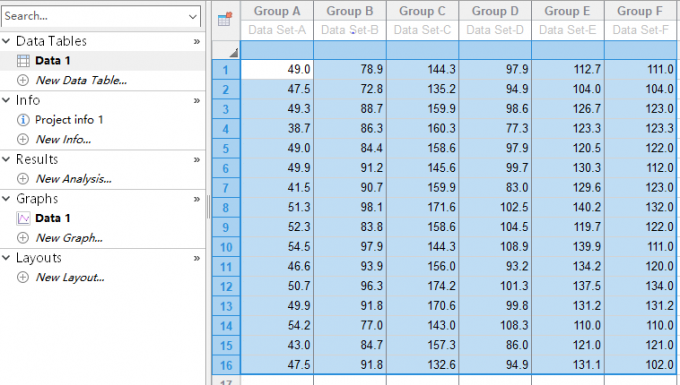Click the select-all triangle in grid corner

point(234,53)
